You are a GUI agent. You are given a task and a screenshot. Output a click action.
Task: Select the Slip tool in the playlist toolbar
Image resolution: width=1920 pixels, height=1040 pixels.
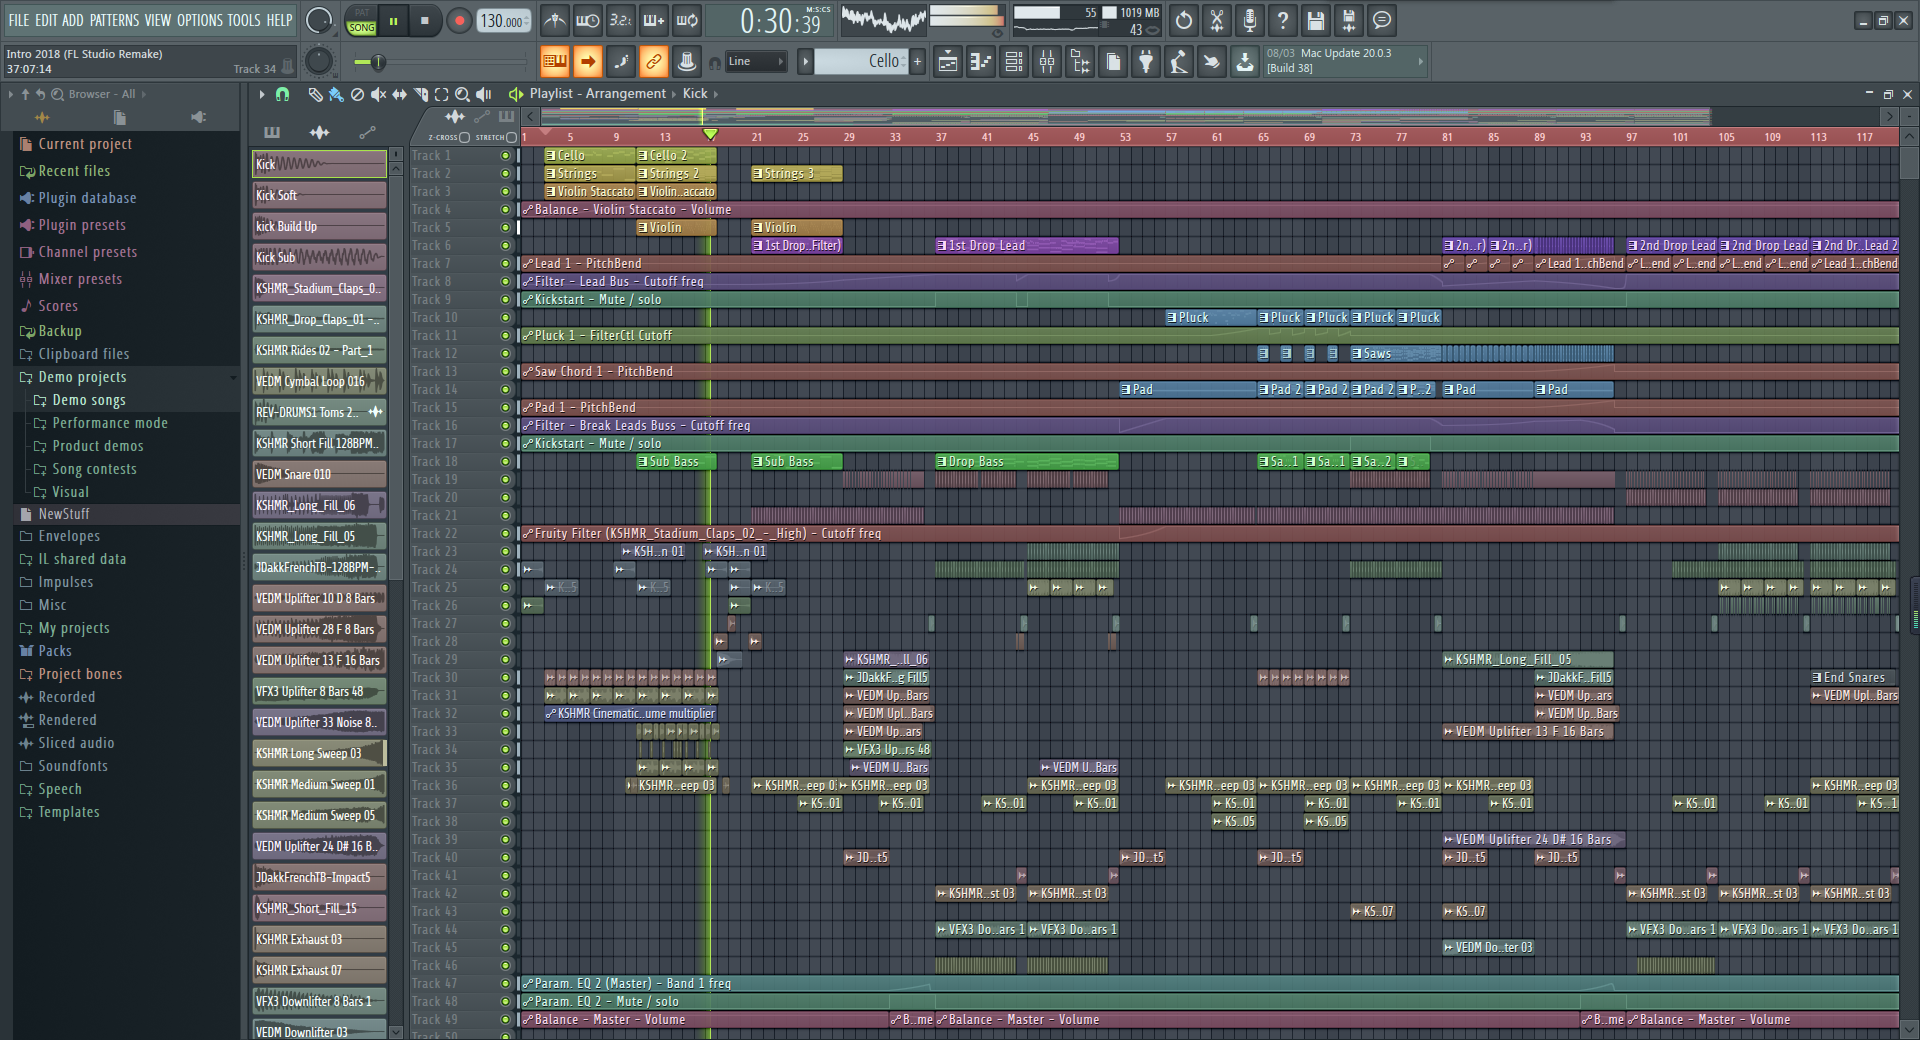(399, 94)
